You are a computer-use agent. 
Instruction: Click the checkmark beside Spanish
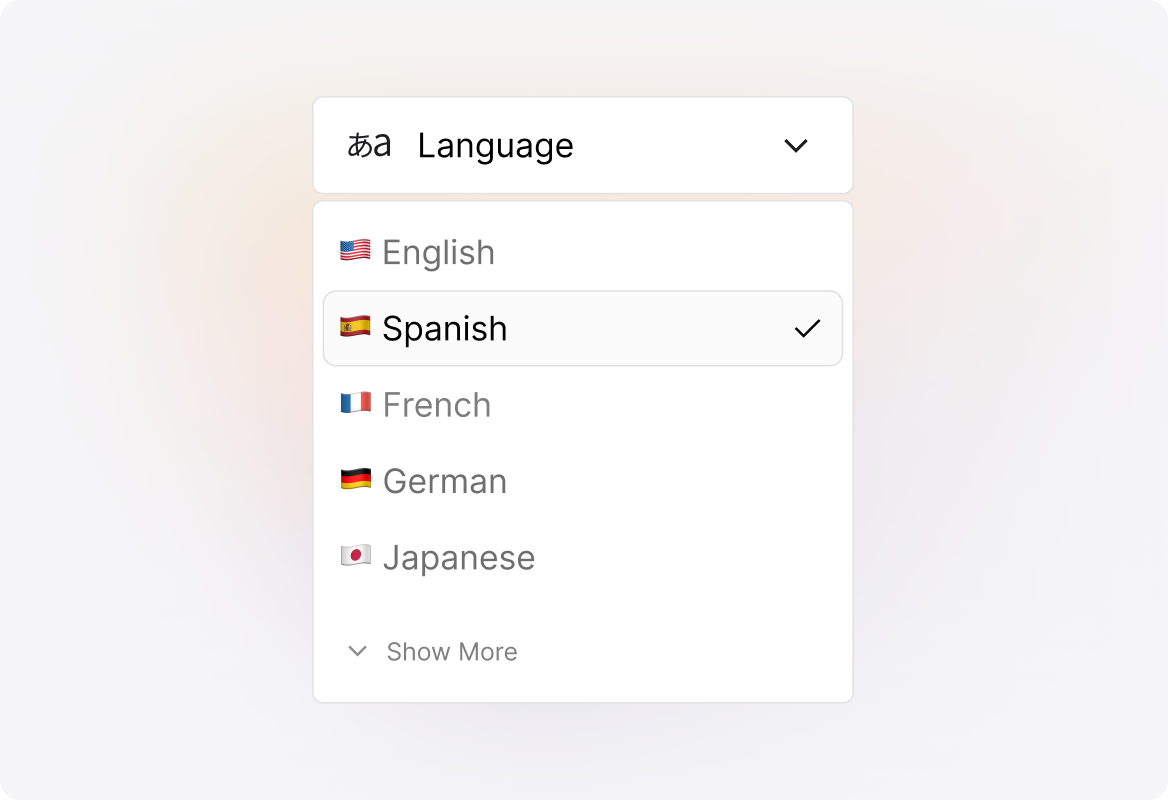click(806, 328)
